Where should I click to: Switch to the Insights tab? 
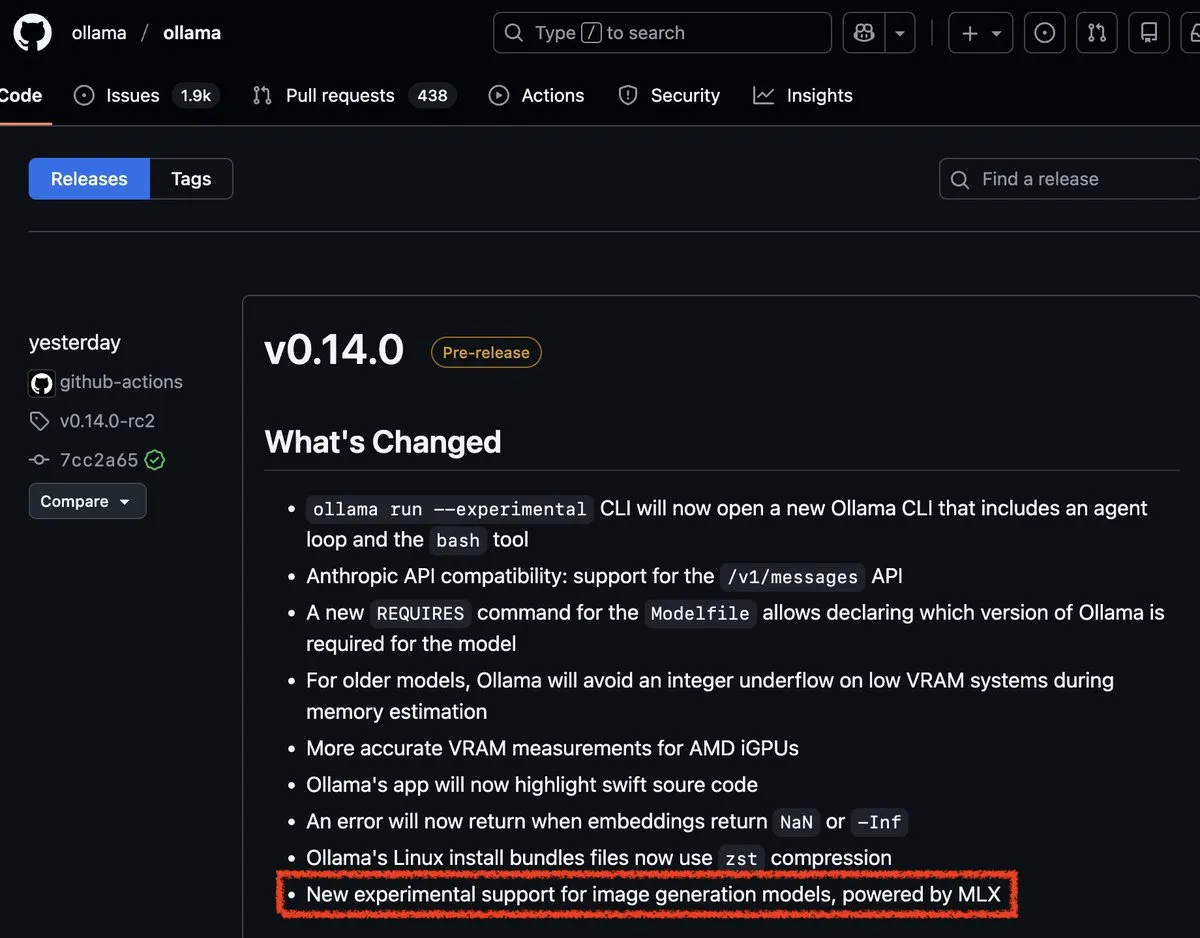803,96
